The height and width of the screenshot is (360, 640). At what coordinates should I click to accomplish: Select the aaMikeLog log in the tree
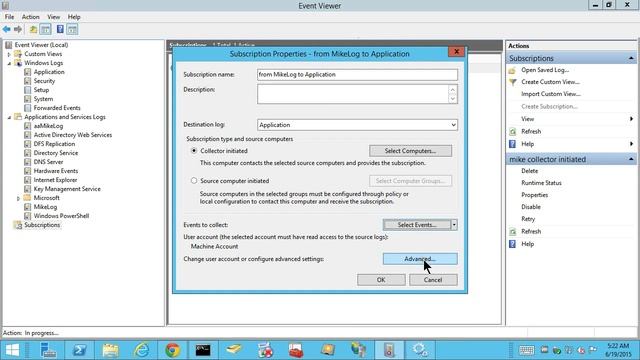tap(48, 126)
